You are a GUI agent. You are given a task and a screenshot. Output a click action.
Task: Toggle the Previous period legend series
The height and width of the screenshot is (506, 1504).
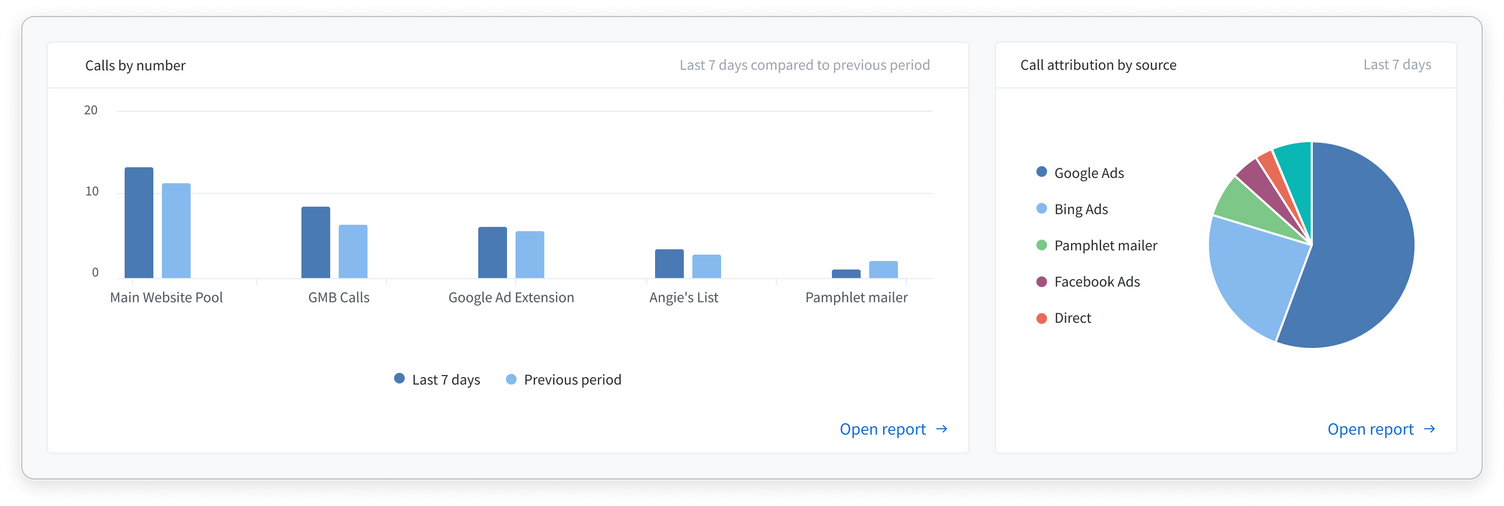(564, 380)
